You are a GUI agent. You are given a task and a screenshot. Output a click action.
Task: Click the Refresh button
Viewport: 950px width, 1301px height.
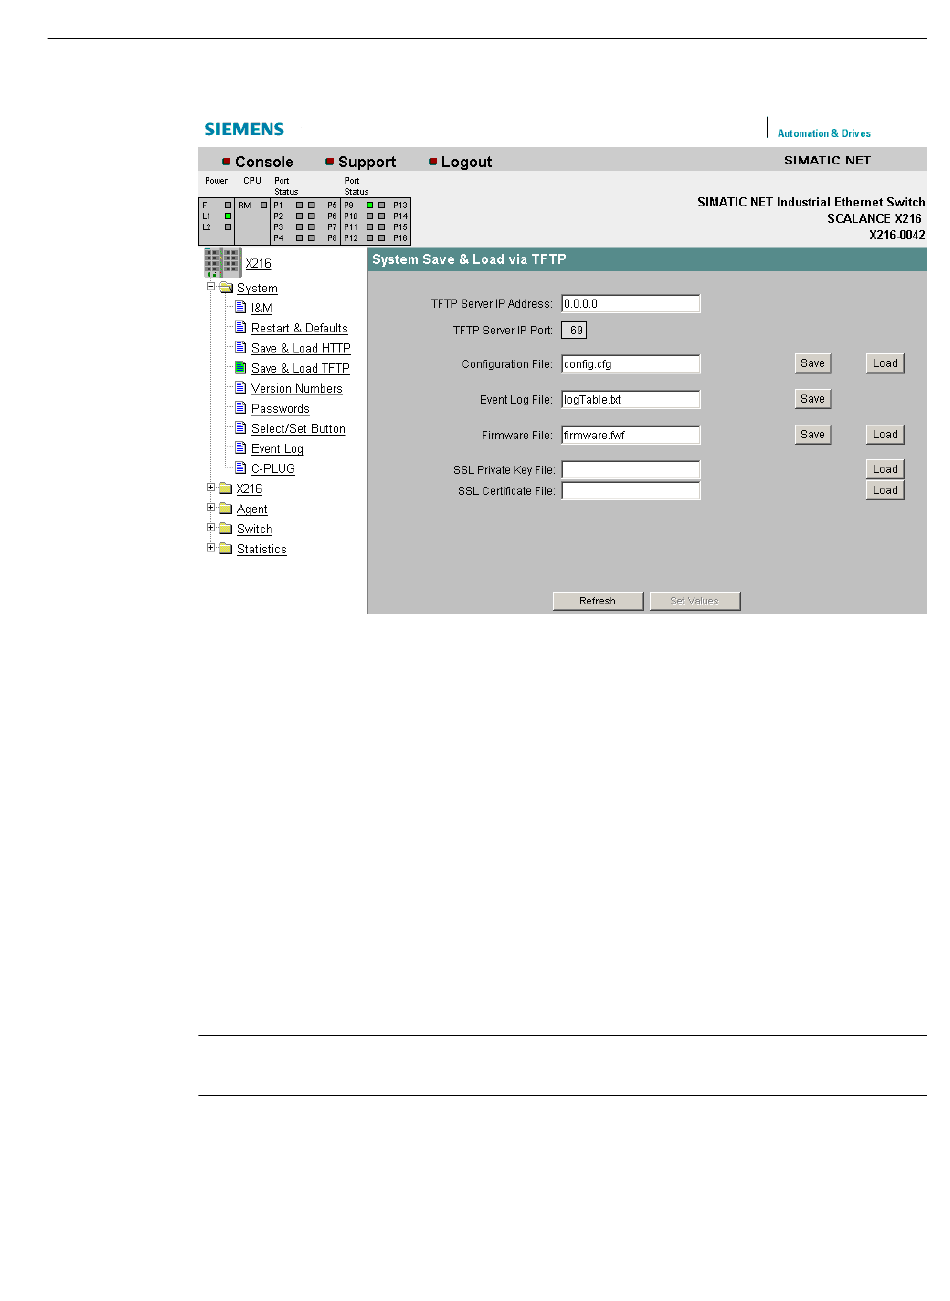[x=598, y=601]
